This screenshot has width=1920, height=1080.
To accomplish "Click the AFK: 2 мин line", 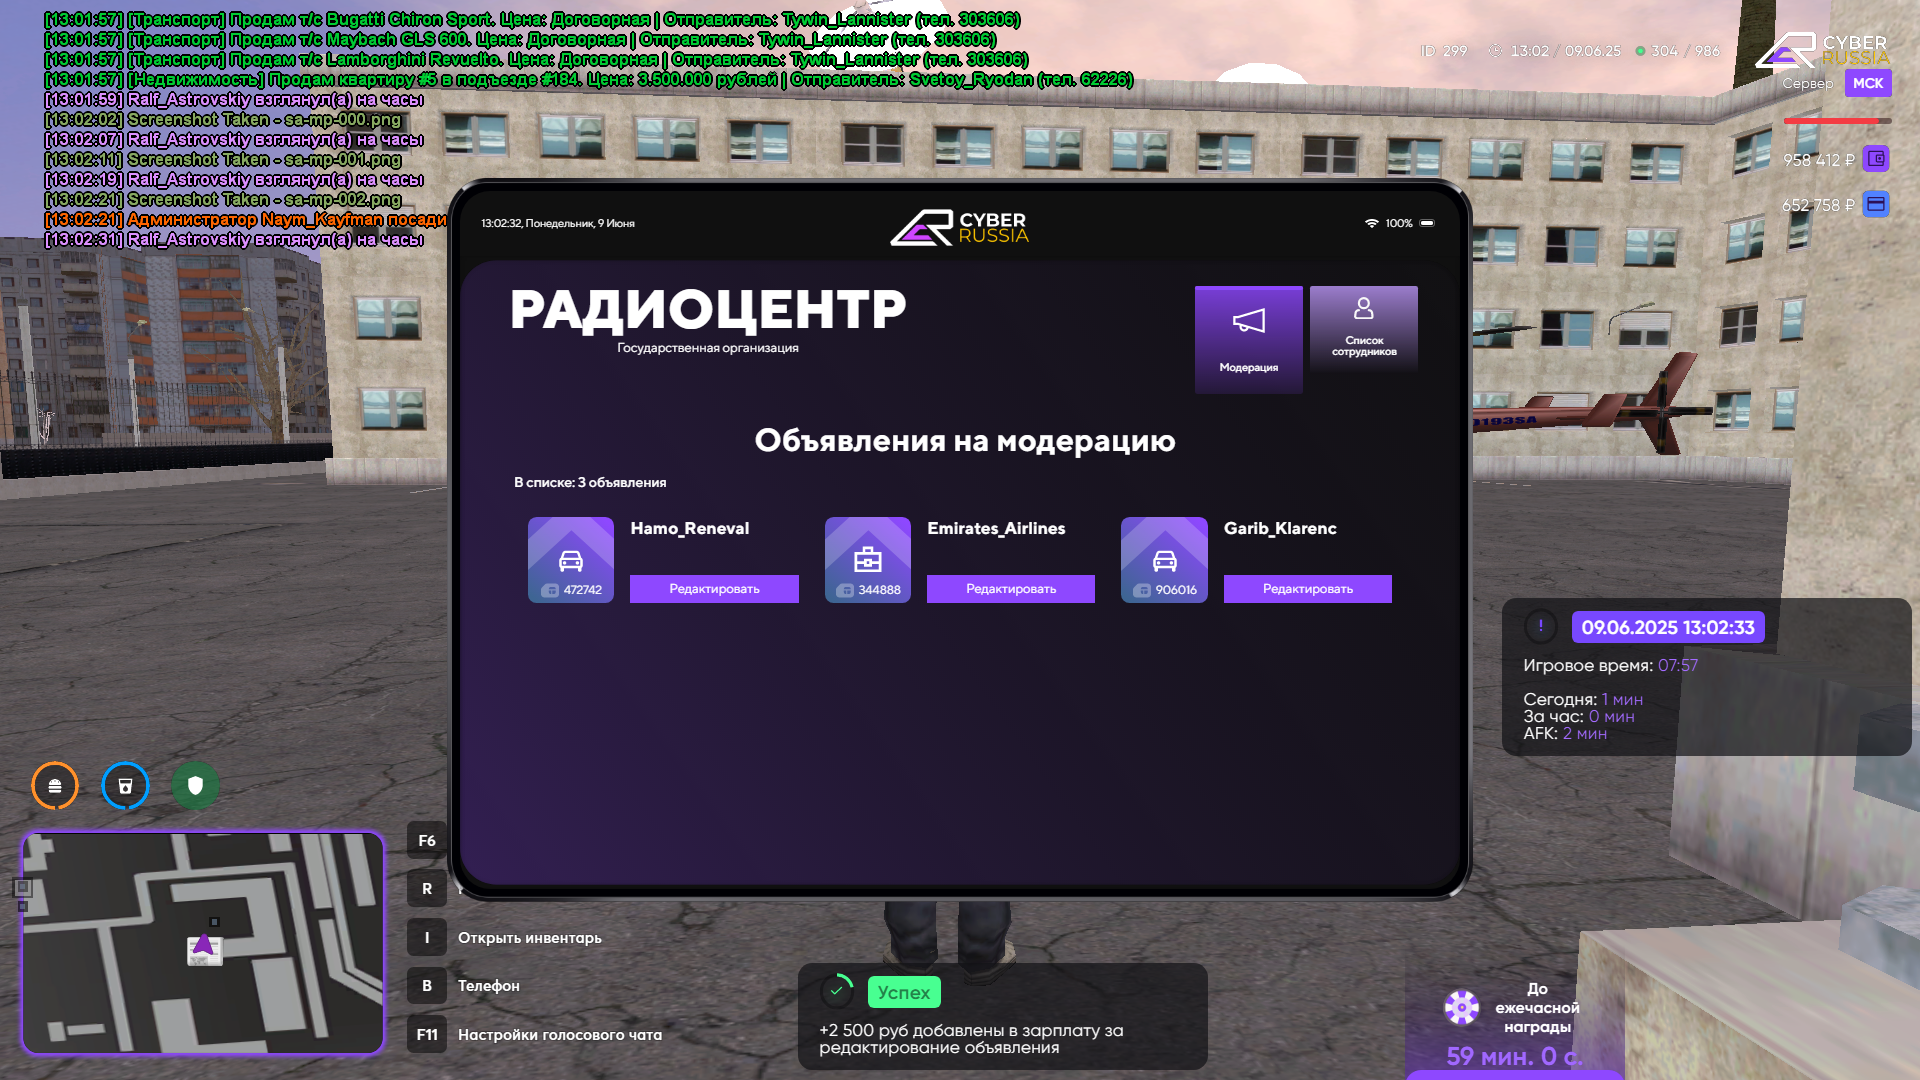I will pos(1565,734).
